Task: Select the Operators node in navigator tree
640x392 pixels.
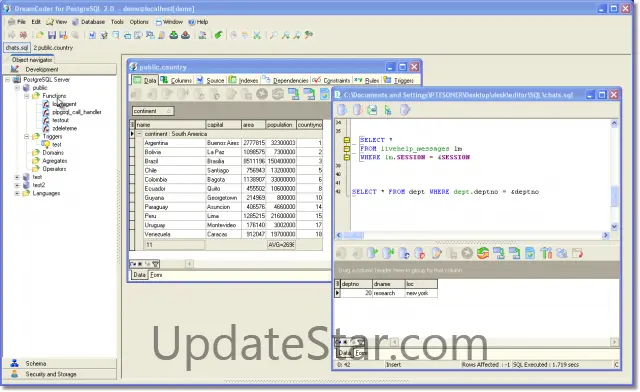Action: (x=54, y=169)
